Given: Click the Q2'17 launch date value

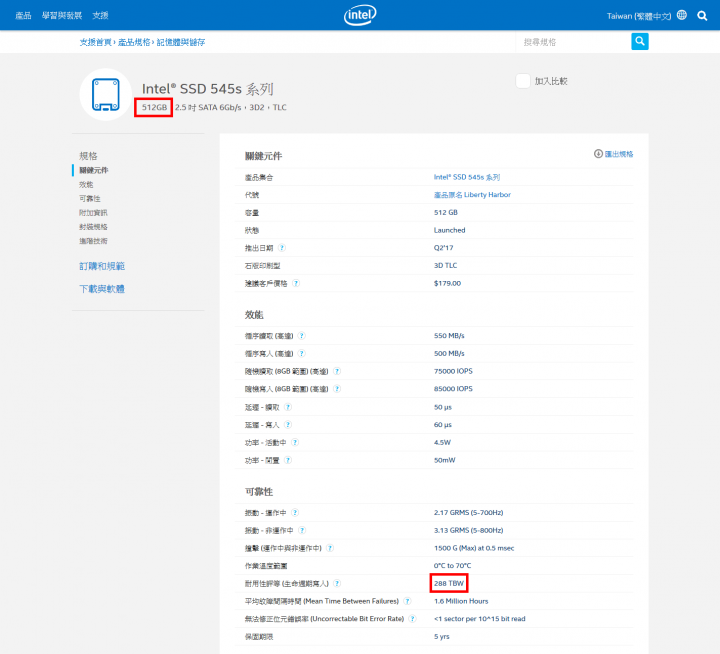Looking at the screenshot, I should point(444,248).
